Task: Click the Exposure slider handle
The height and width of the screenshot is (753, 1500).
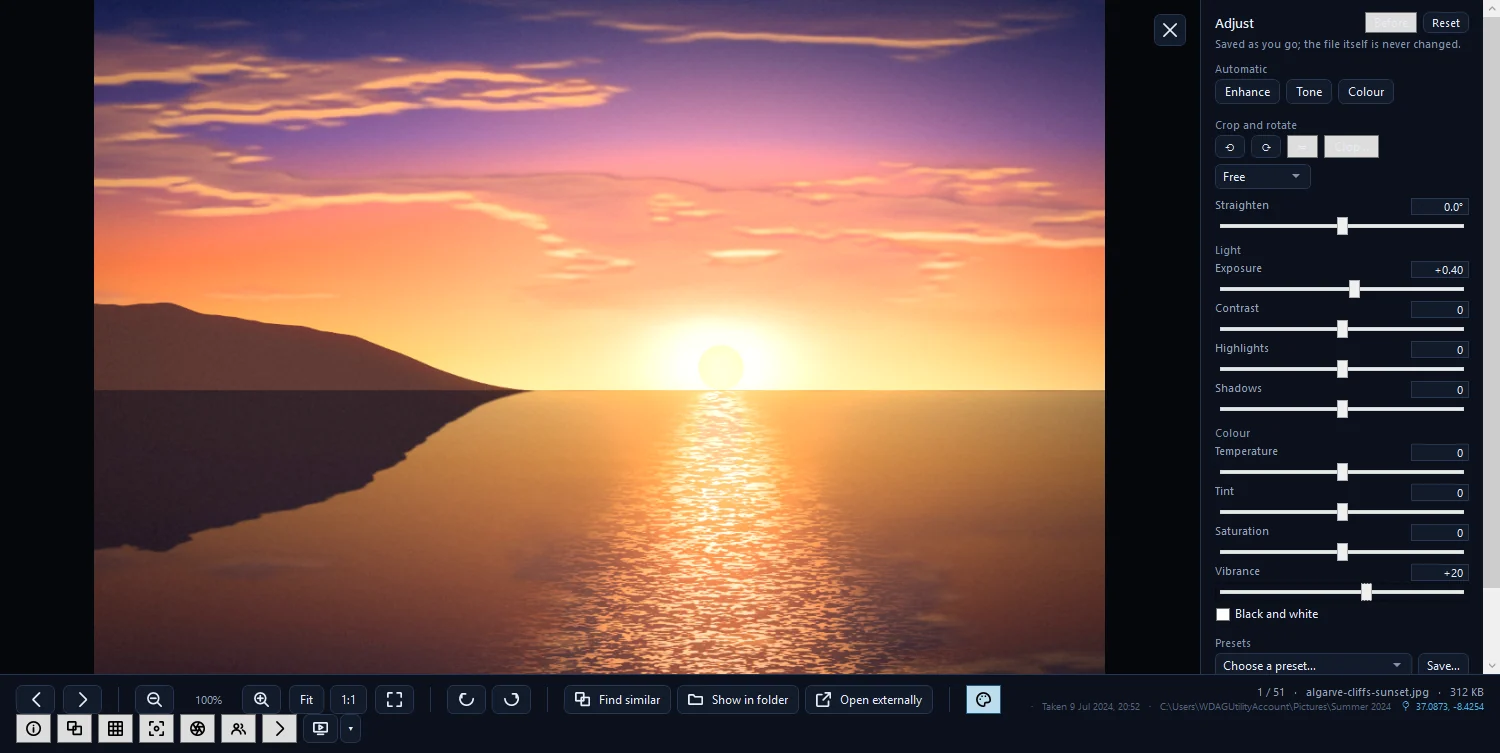Action: pyautogui.click(x=1354, y=289)
